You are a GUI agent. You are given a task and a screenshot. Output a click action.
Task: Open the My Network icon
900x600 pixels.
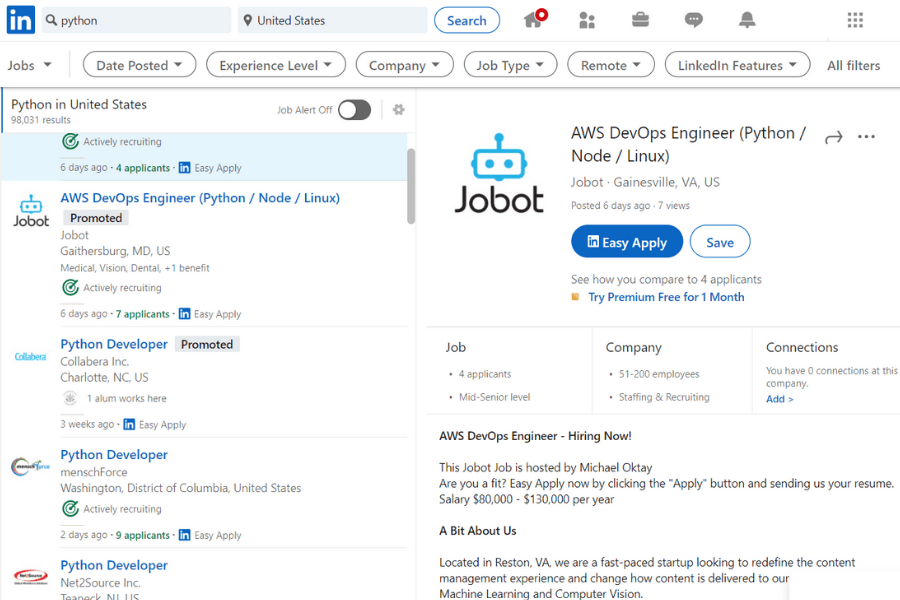(587, 19)
